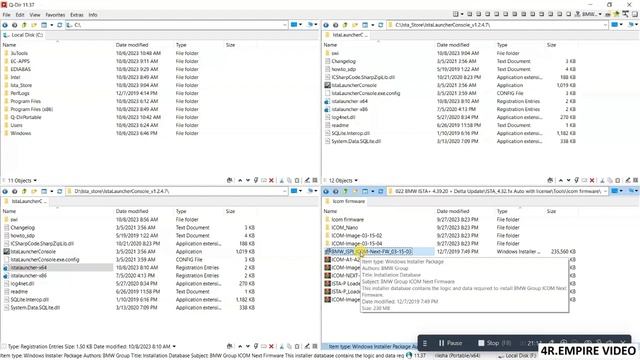640x360 pixels.
Task: Select the Program Files (x86) folder
Action: (31, 109)
